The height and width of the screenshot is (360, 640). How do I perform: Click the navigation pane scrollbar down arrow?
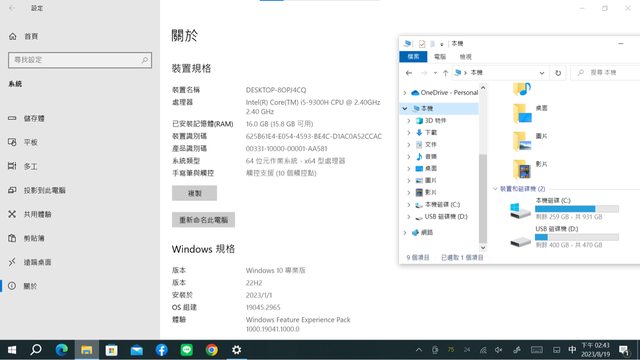[483, 247]
